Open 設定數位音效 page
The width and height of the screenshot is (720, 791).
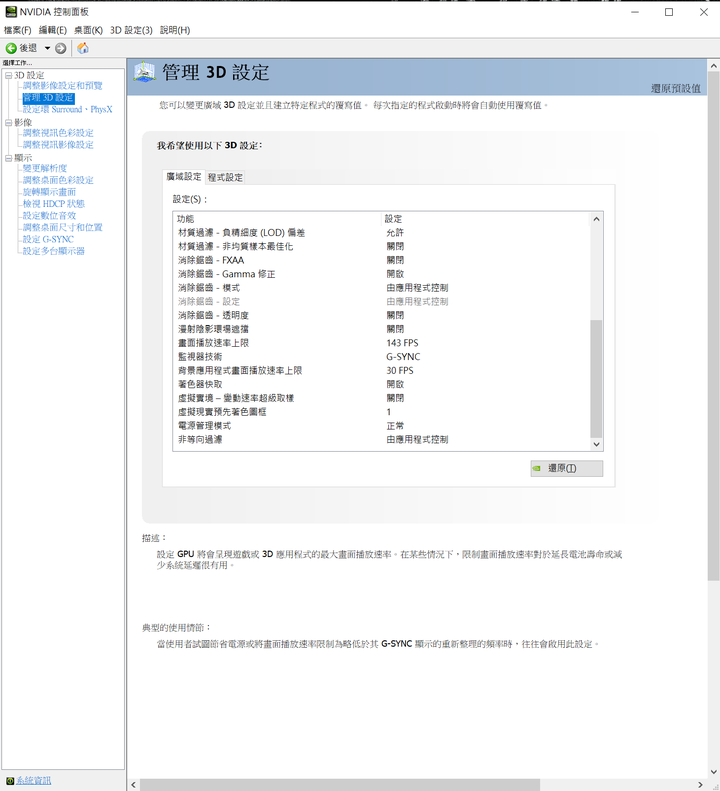point(49,215)
